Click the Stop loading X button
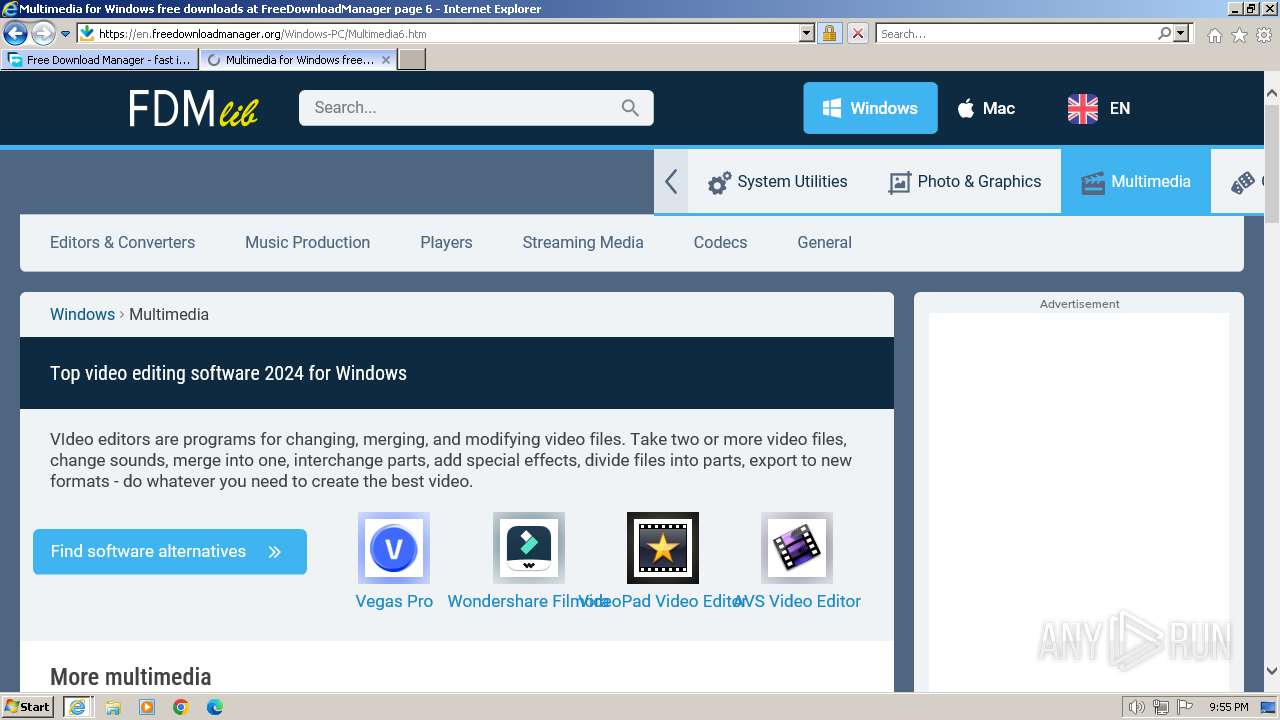This screenshot has width=1280, height=720. (858, 33)
